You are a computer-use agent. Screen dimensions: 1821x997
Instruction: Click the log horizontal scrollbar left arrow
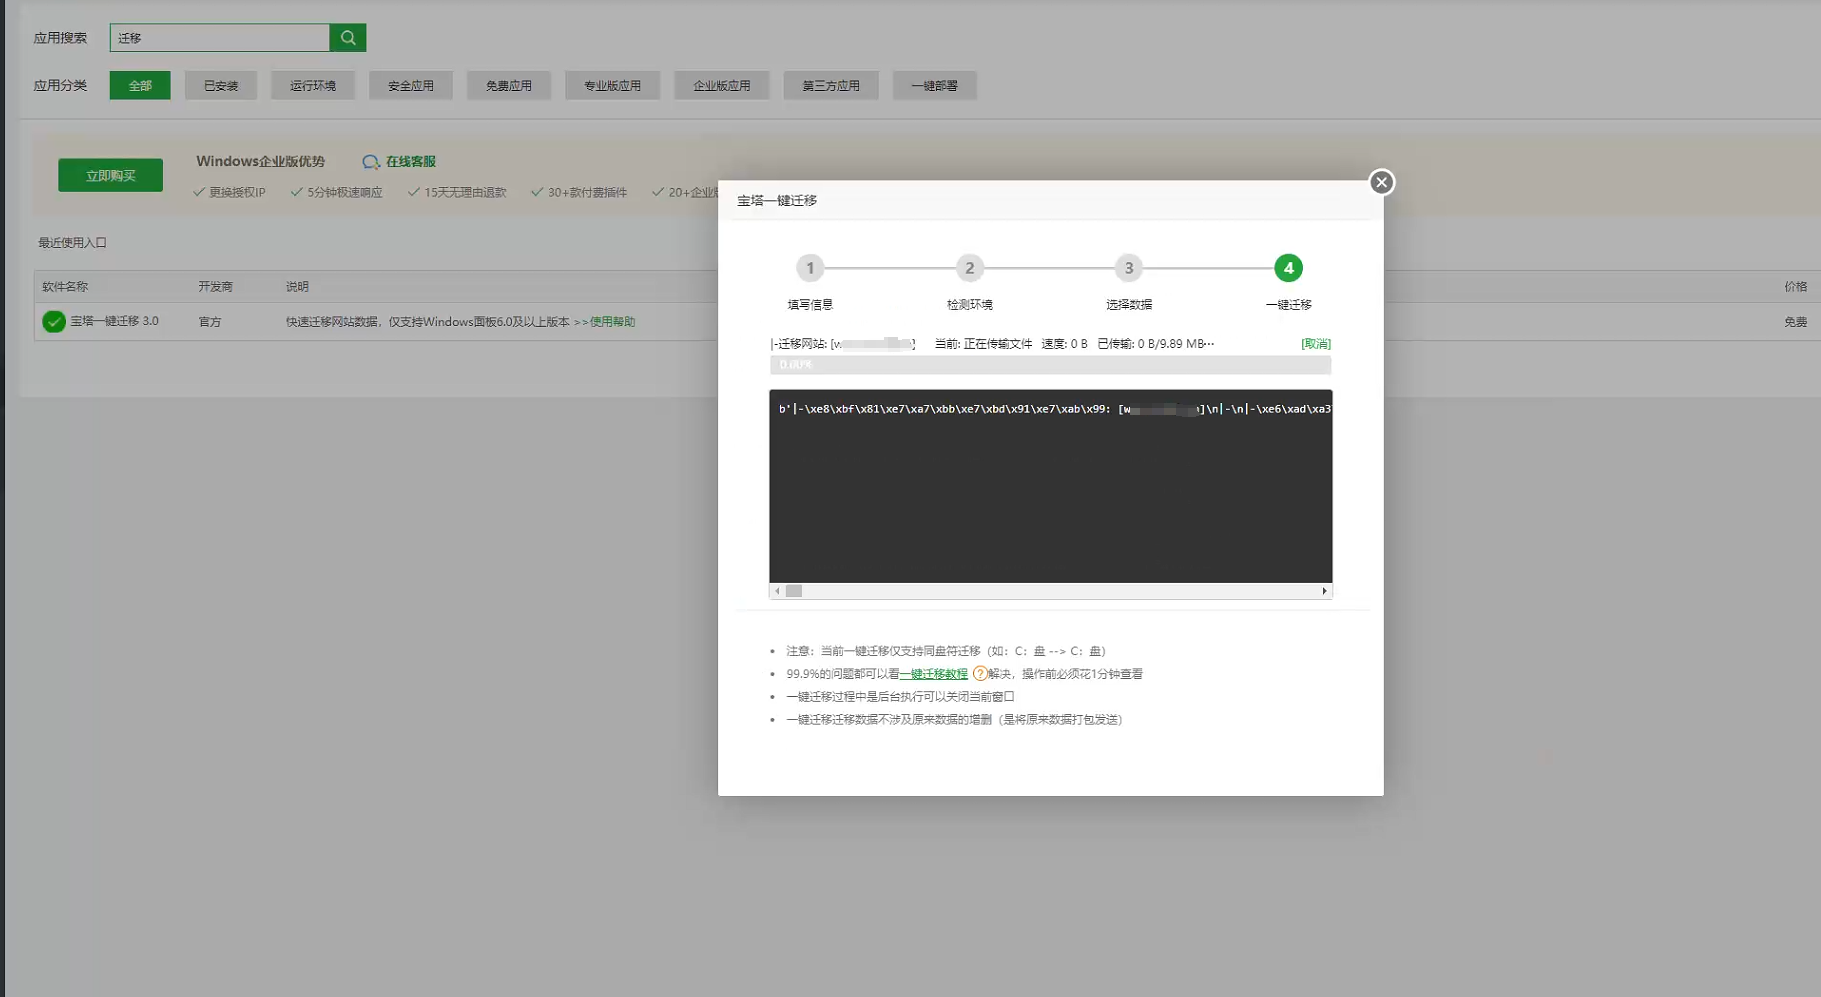[777, 591]
